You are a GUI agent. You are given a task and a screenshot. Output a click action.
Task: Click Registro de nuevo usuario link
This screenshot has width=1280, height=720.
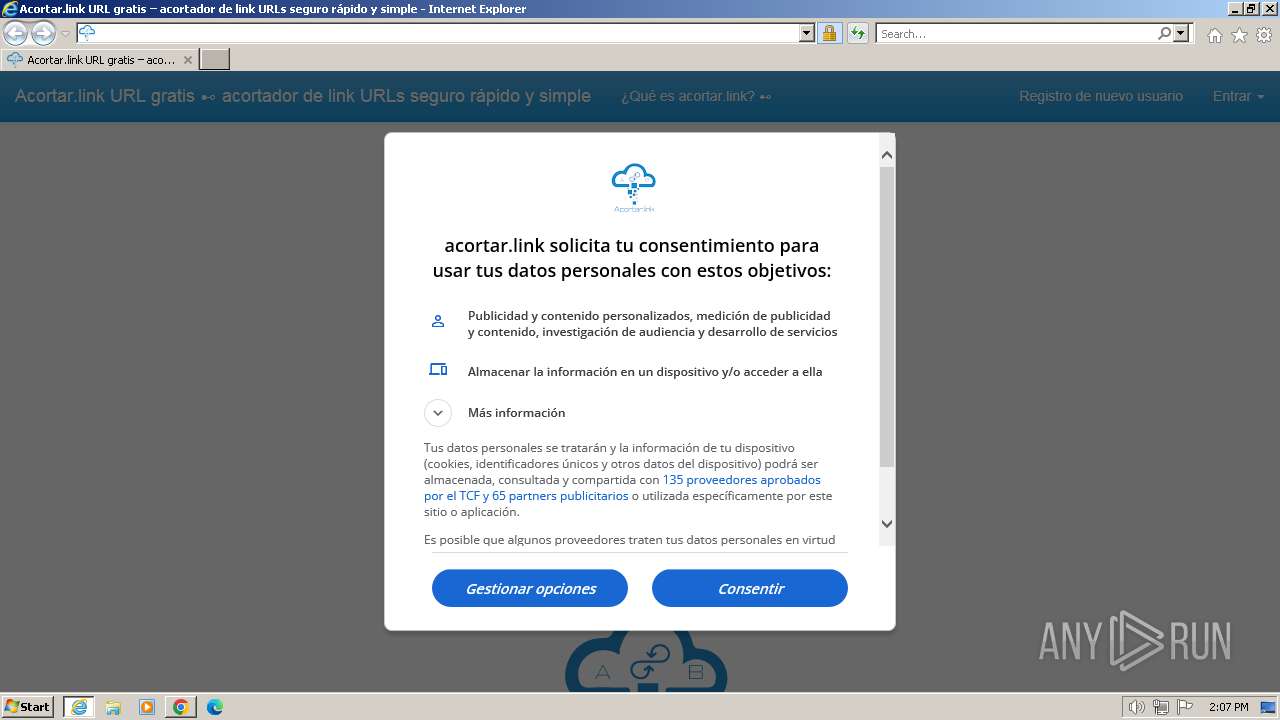(x=1101, y=96)
